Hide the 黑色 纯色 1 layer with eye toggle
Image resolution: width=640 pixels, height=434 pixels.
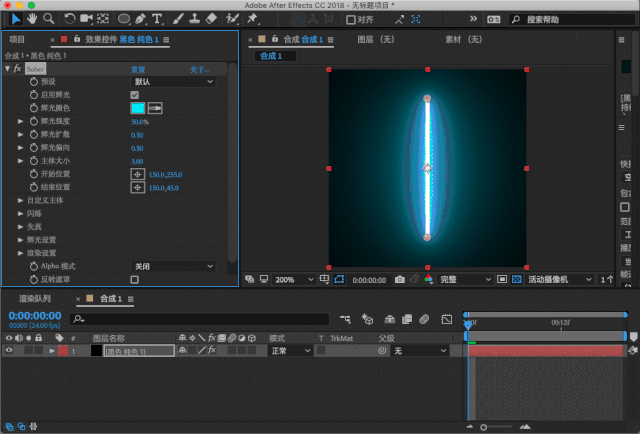pyautogui.click(x=9, y=351)
